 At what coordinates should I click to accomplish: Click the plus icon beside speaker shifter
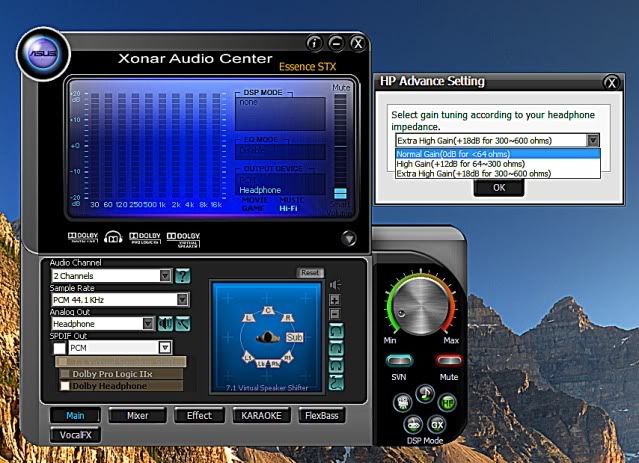pos(335,300)
